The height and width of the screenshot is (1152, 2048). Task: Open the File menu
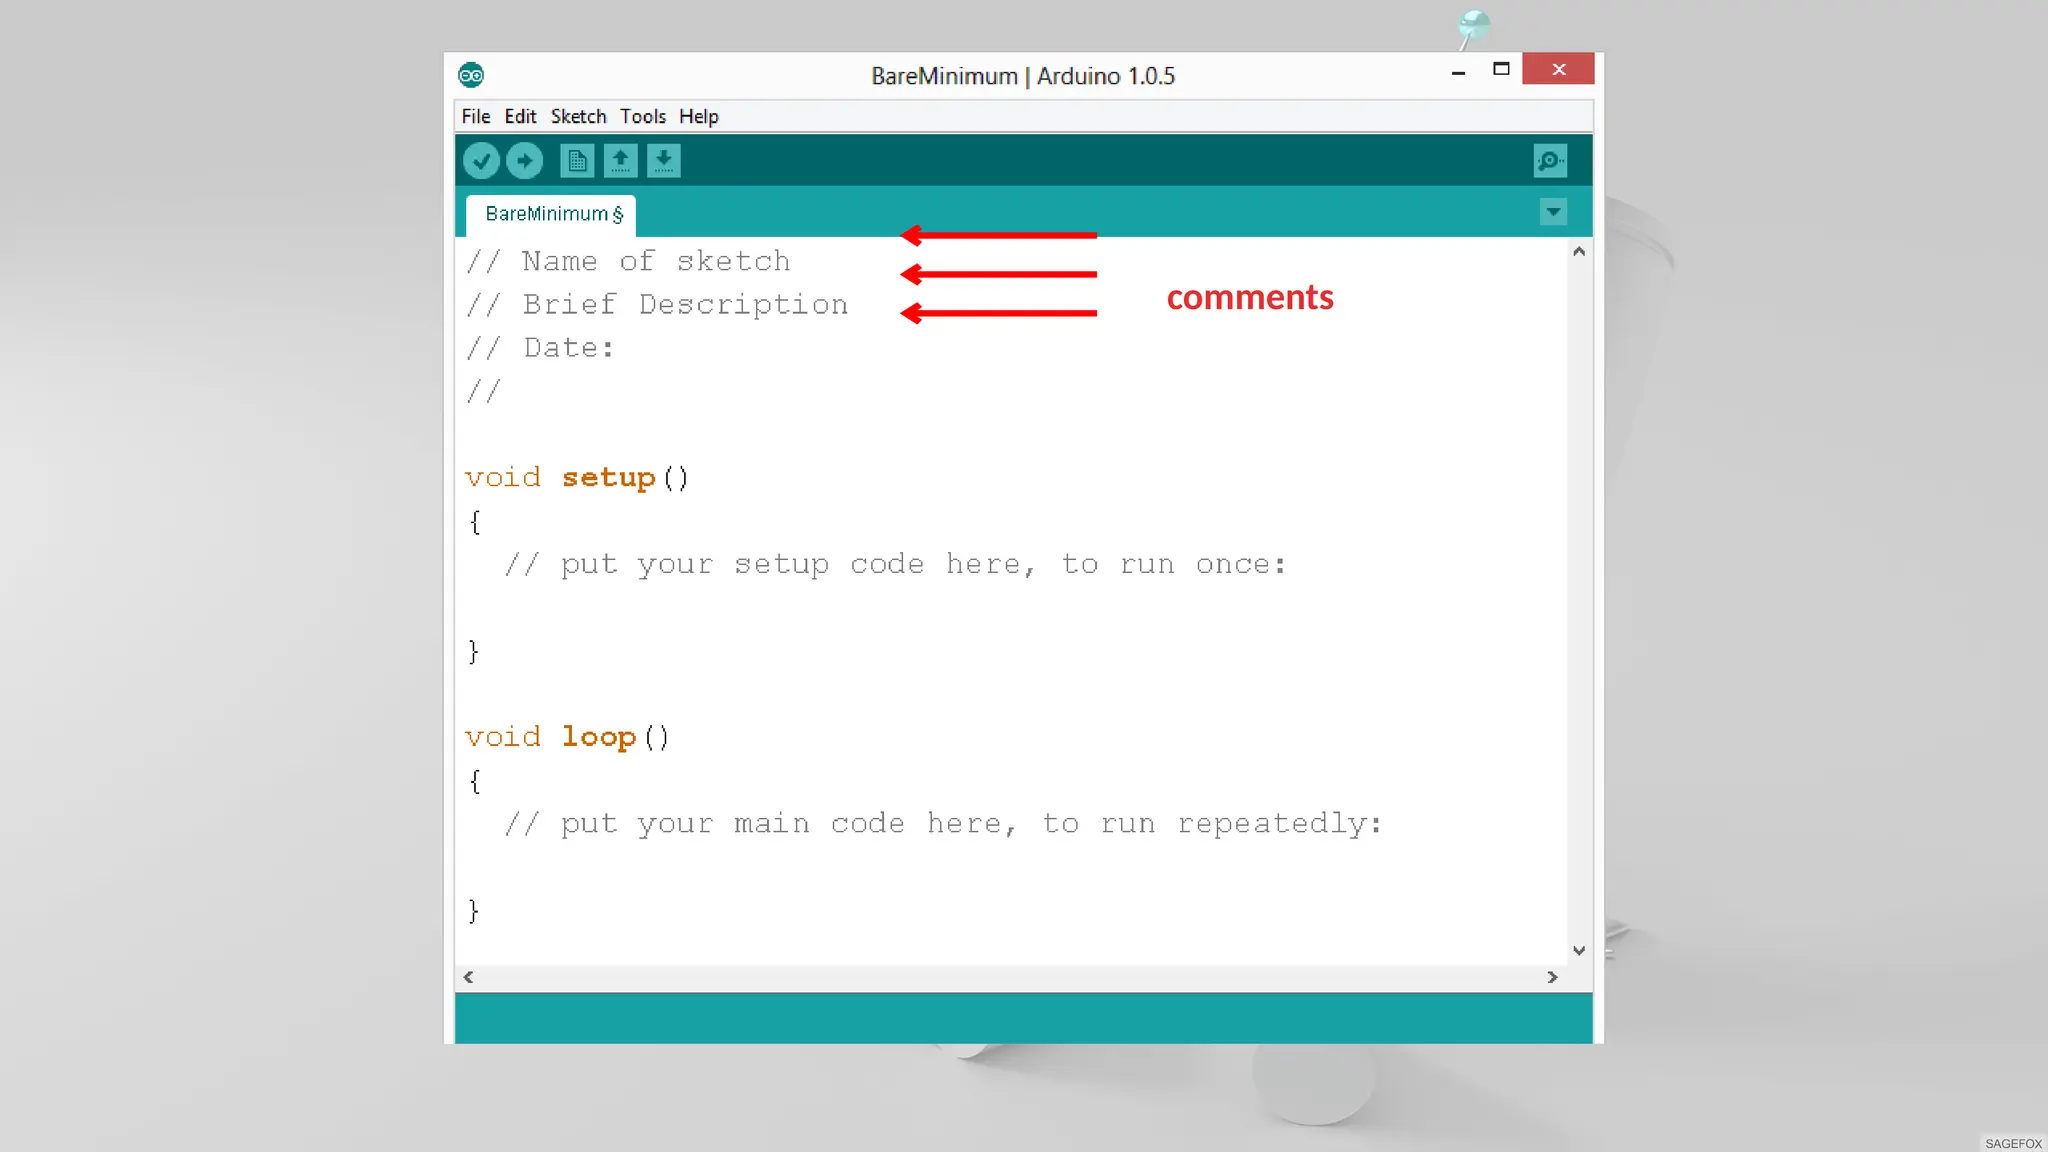(475, 117)
